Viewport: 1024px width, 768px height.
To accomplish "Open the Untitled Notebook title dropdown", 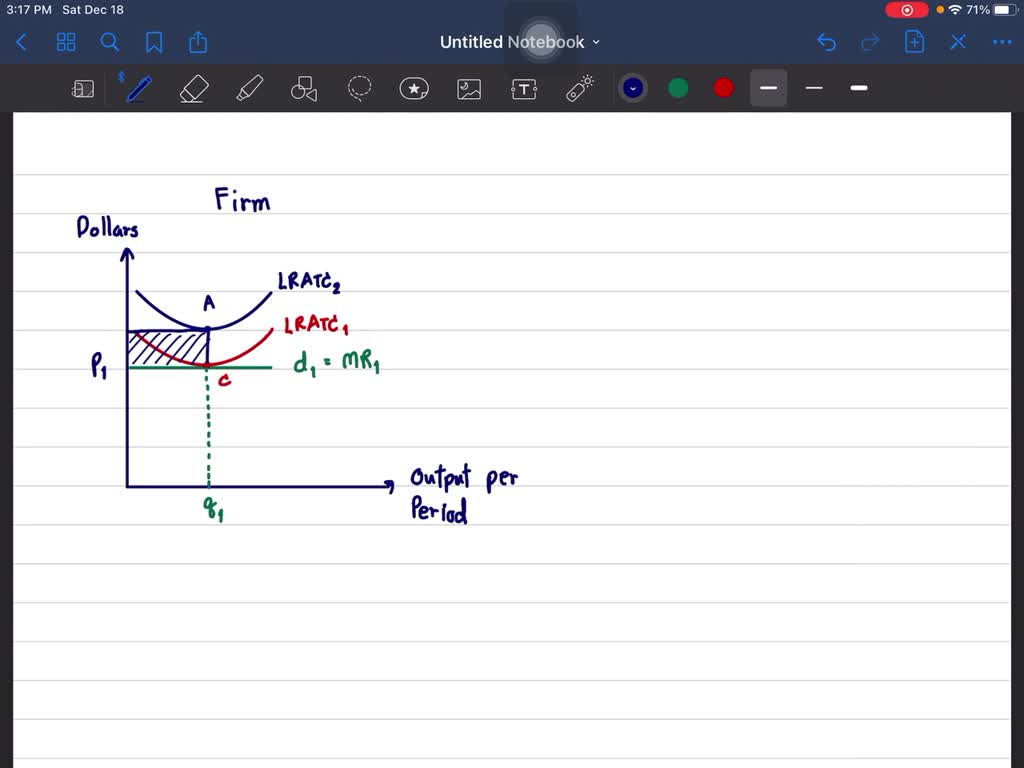I will coord(596,42).
